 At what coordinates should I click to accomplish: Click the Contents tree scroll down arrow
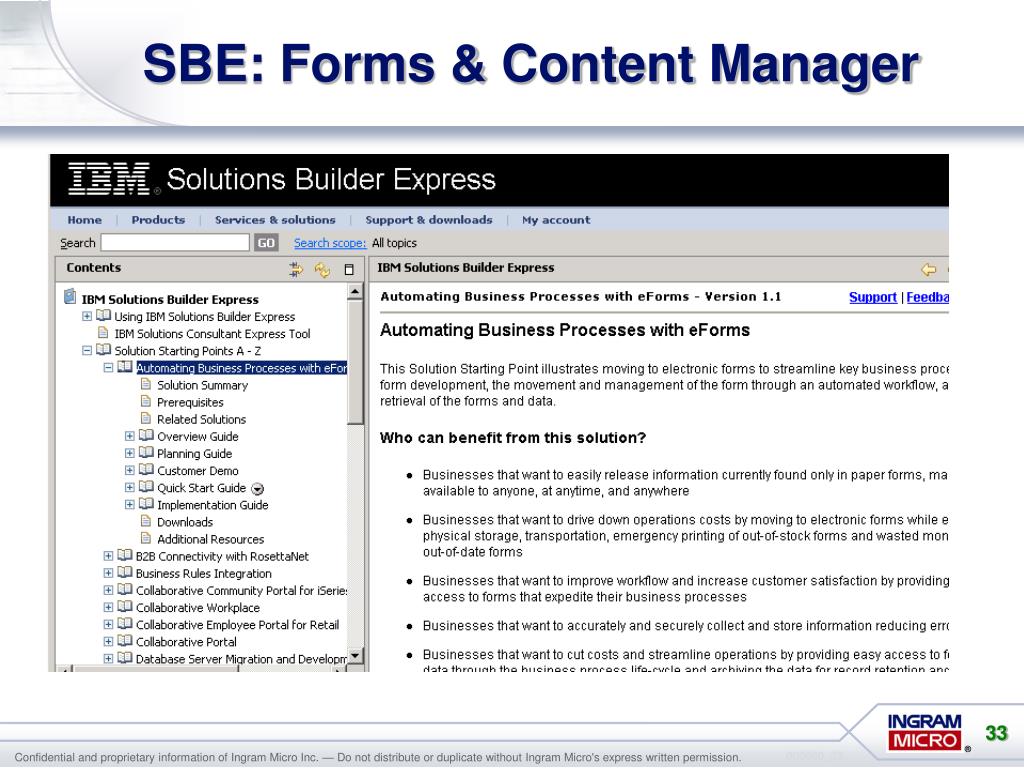(355, 656)
